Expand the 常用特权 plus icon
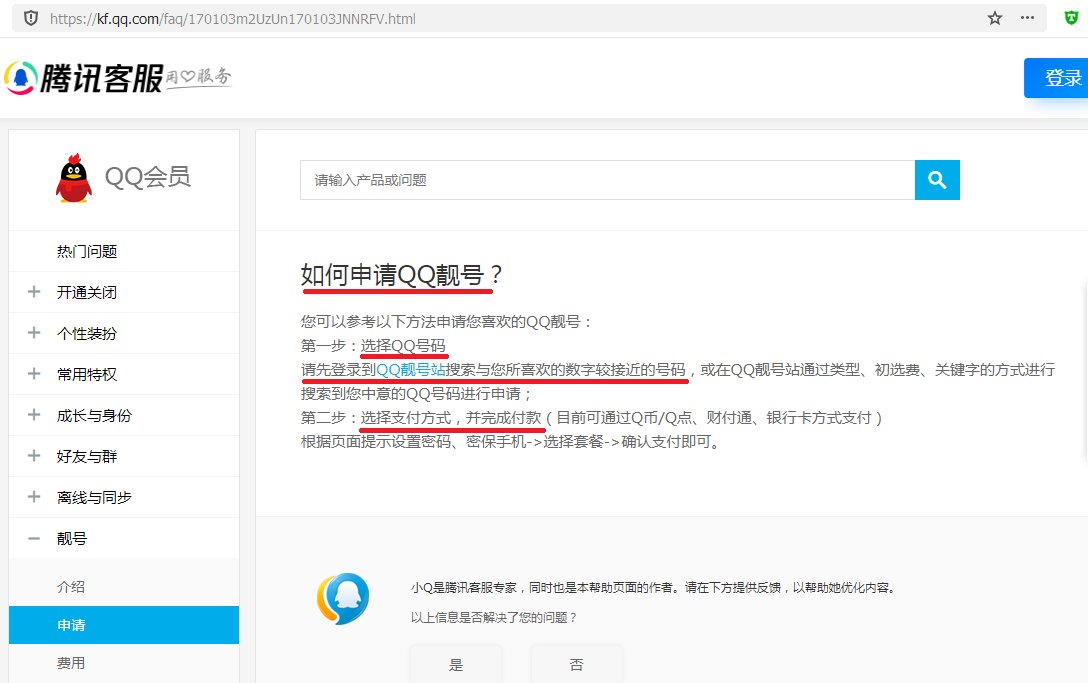Screen dimensions: 1088x683 (x=33, y=373)
